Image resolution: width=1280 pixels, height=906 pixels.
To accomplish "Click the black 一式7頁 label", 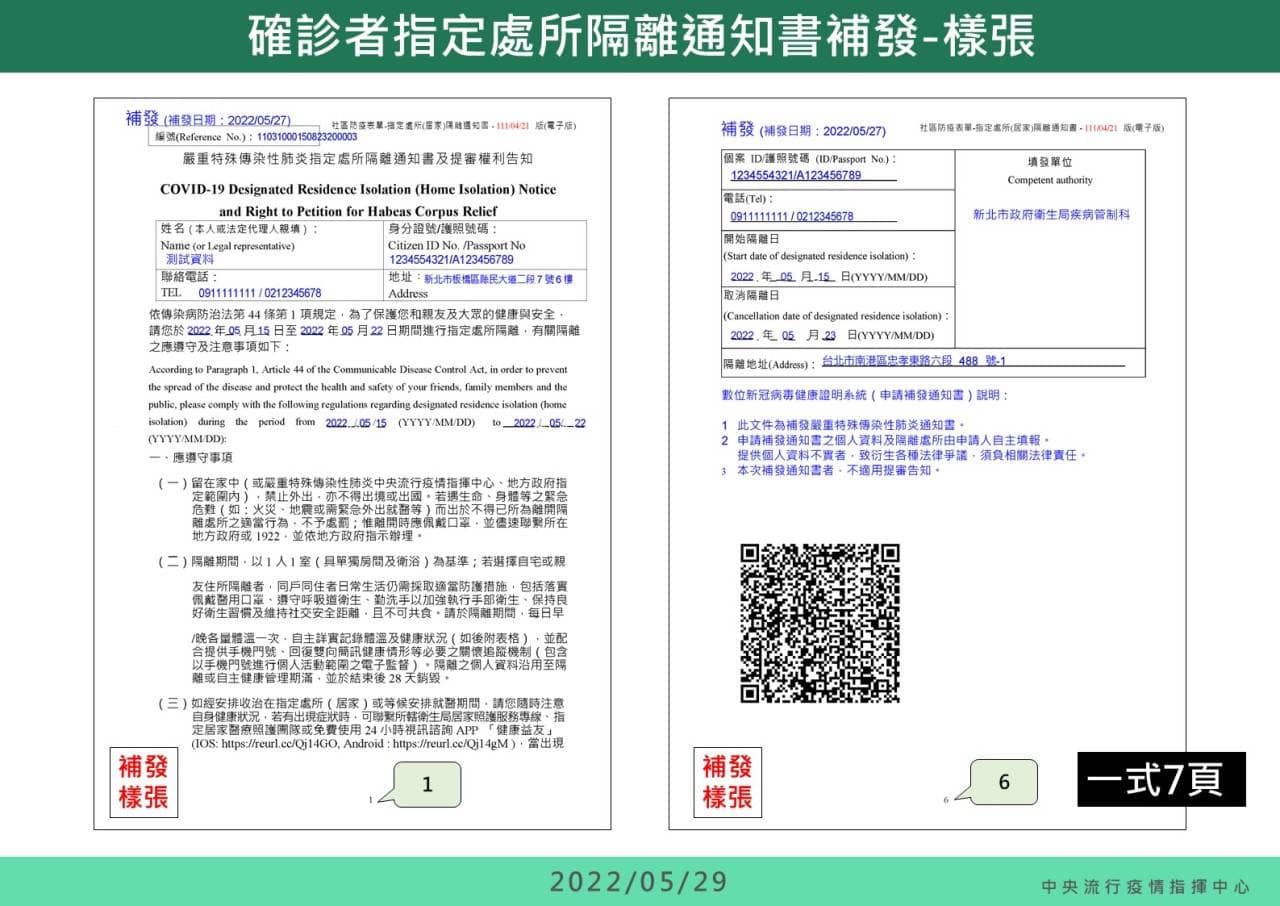I will click(x=1161, y=779).
